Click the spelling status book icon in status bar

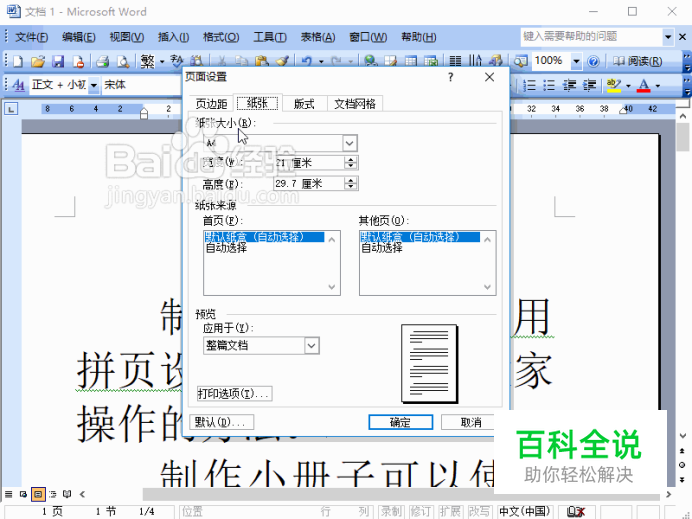point(576,511)
